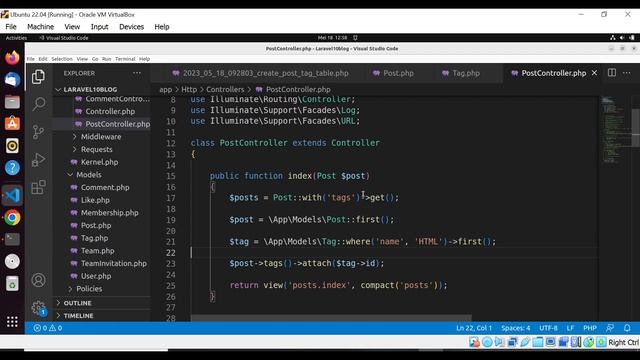Open the VirtualBox Devices menu

click(x=131, y=27)
